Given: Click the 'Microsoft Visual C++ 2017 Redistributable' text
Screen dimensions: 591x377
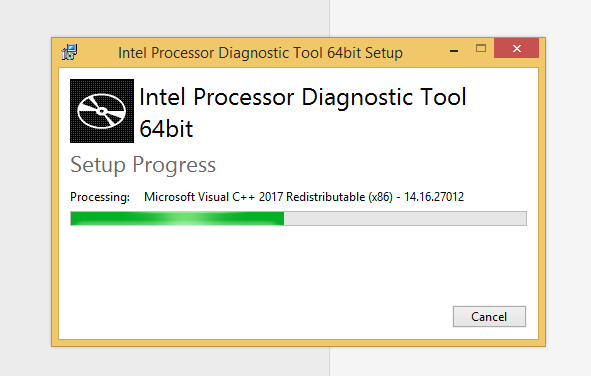Looking at the screenshot, I should [254, 197].
